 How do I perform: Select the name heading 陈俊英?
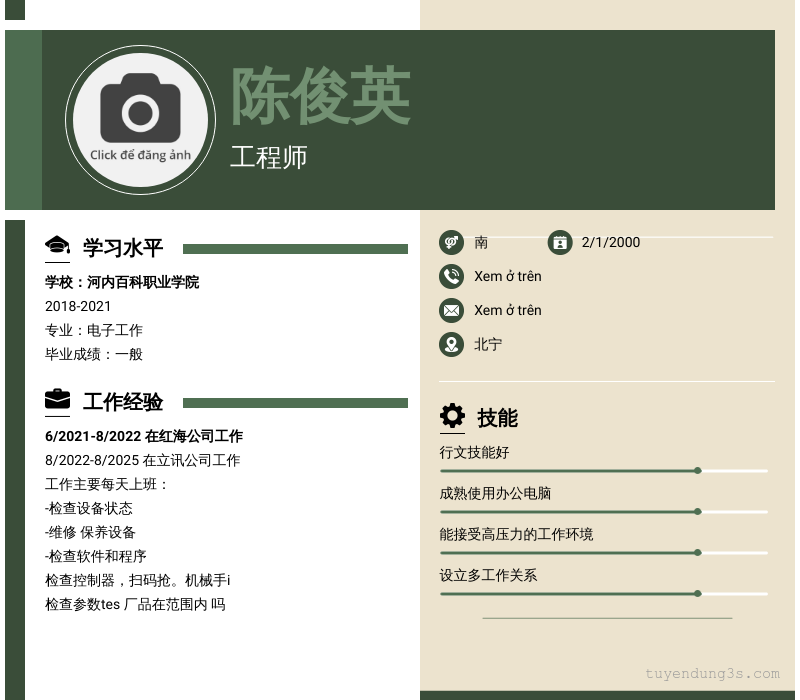[321, 96]
